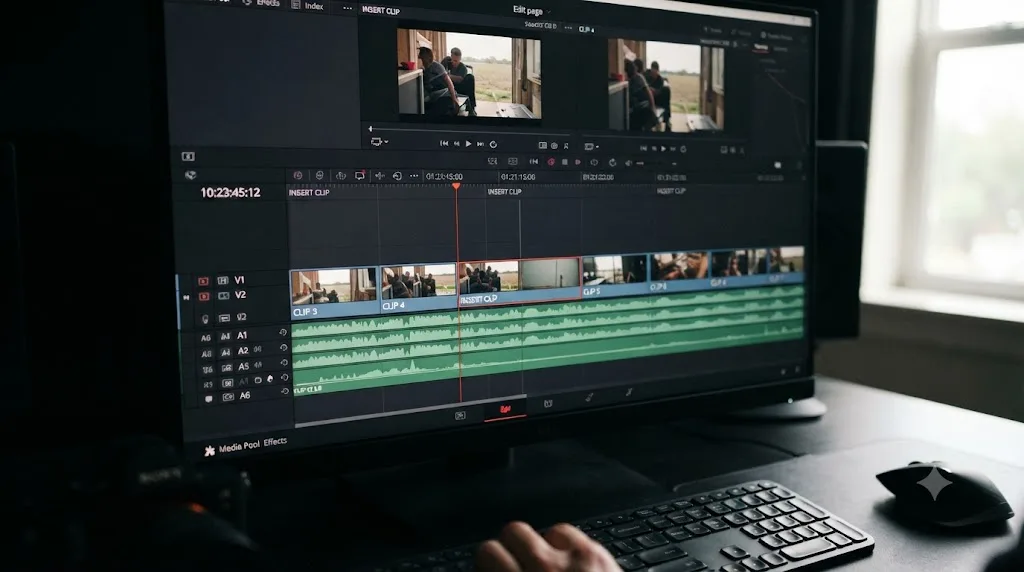The image size is (1024, 572).
Task: Click the V1 track filmstrip icon
Action: 223,280
